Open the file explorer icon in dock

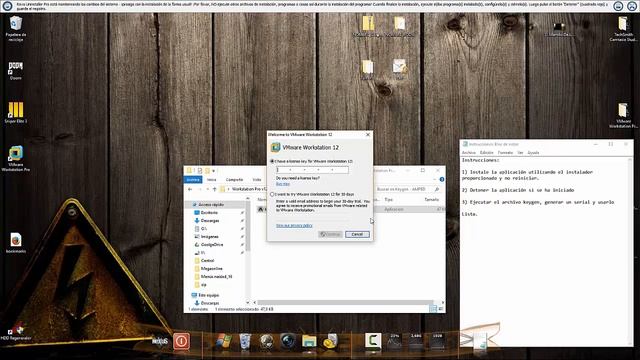click(x=309, y=341)
